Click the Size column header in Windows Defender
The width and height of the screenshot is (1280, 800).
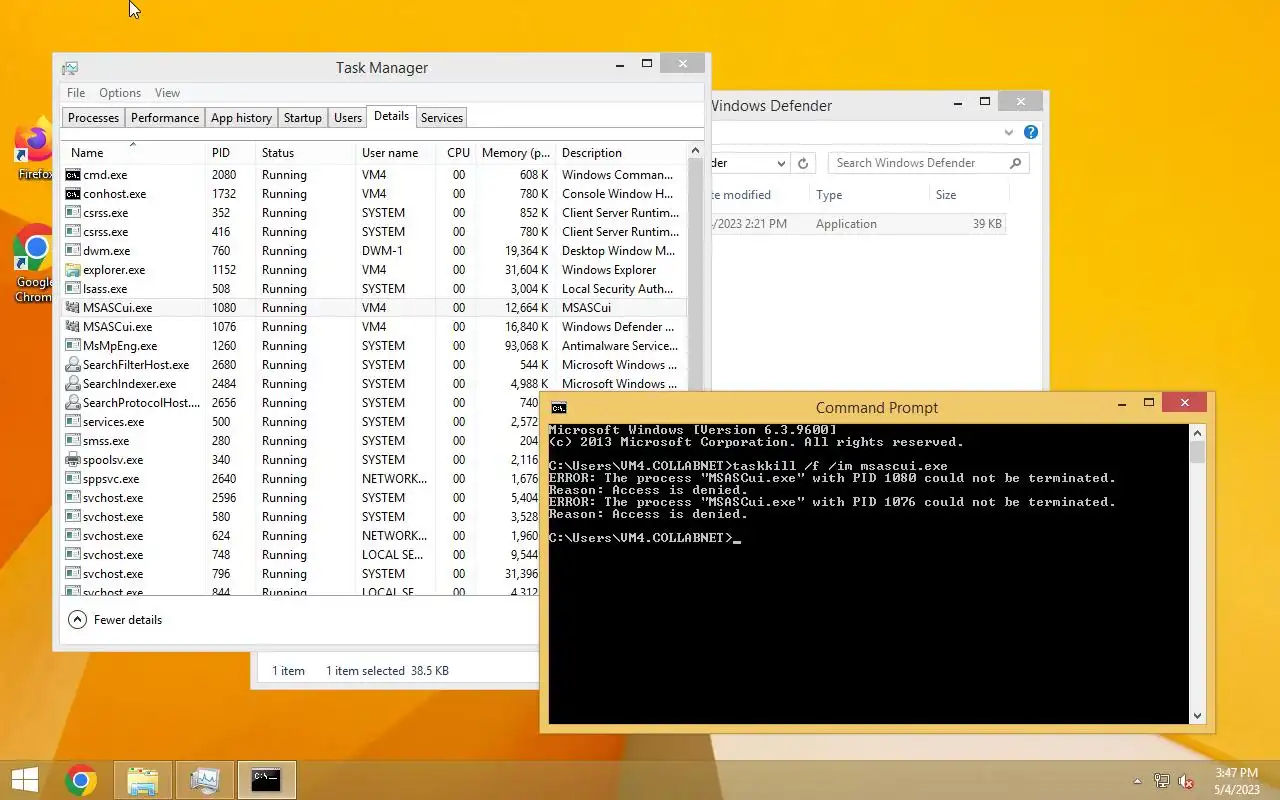[x=968, y=195]
